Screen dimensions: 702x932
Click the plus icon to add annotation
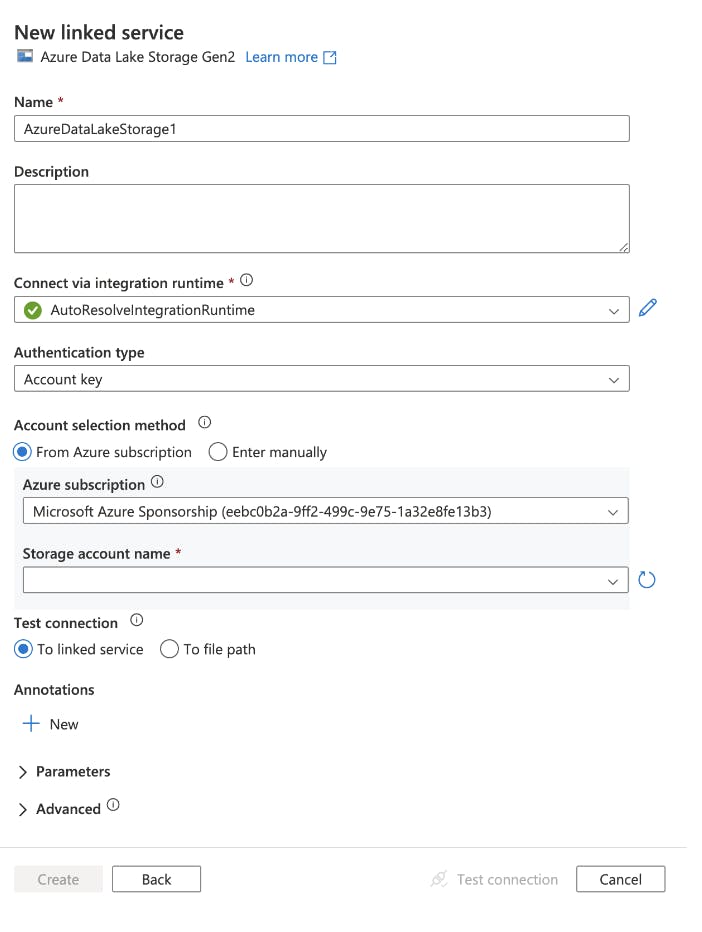pos(31,724)
